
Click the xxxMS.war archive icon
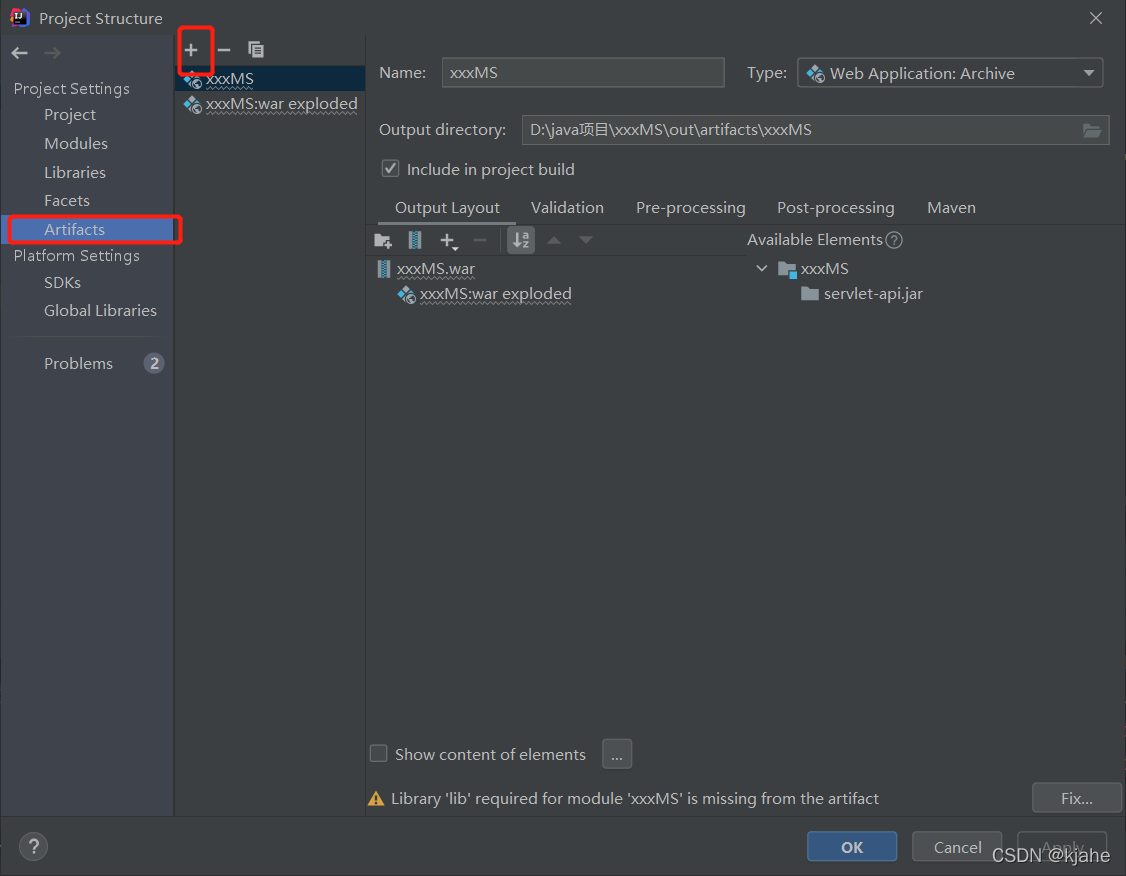(384, 269)
